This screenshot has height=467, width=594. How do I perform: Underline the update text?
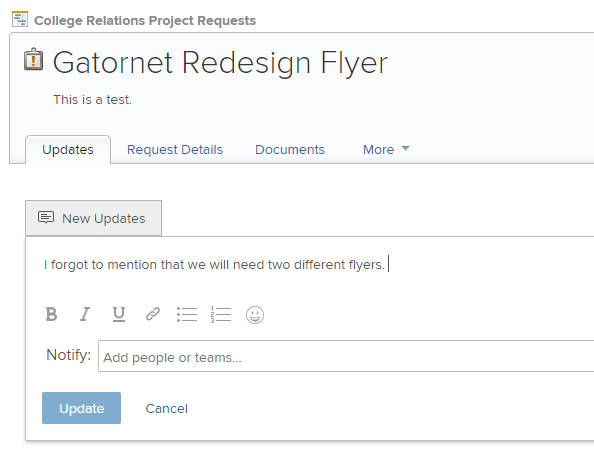(119, 314)
